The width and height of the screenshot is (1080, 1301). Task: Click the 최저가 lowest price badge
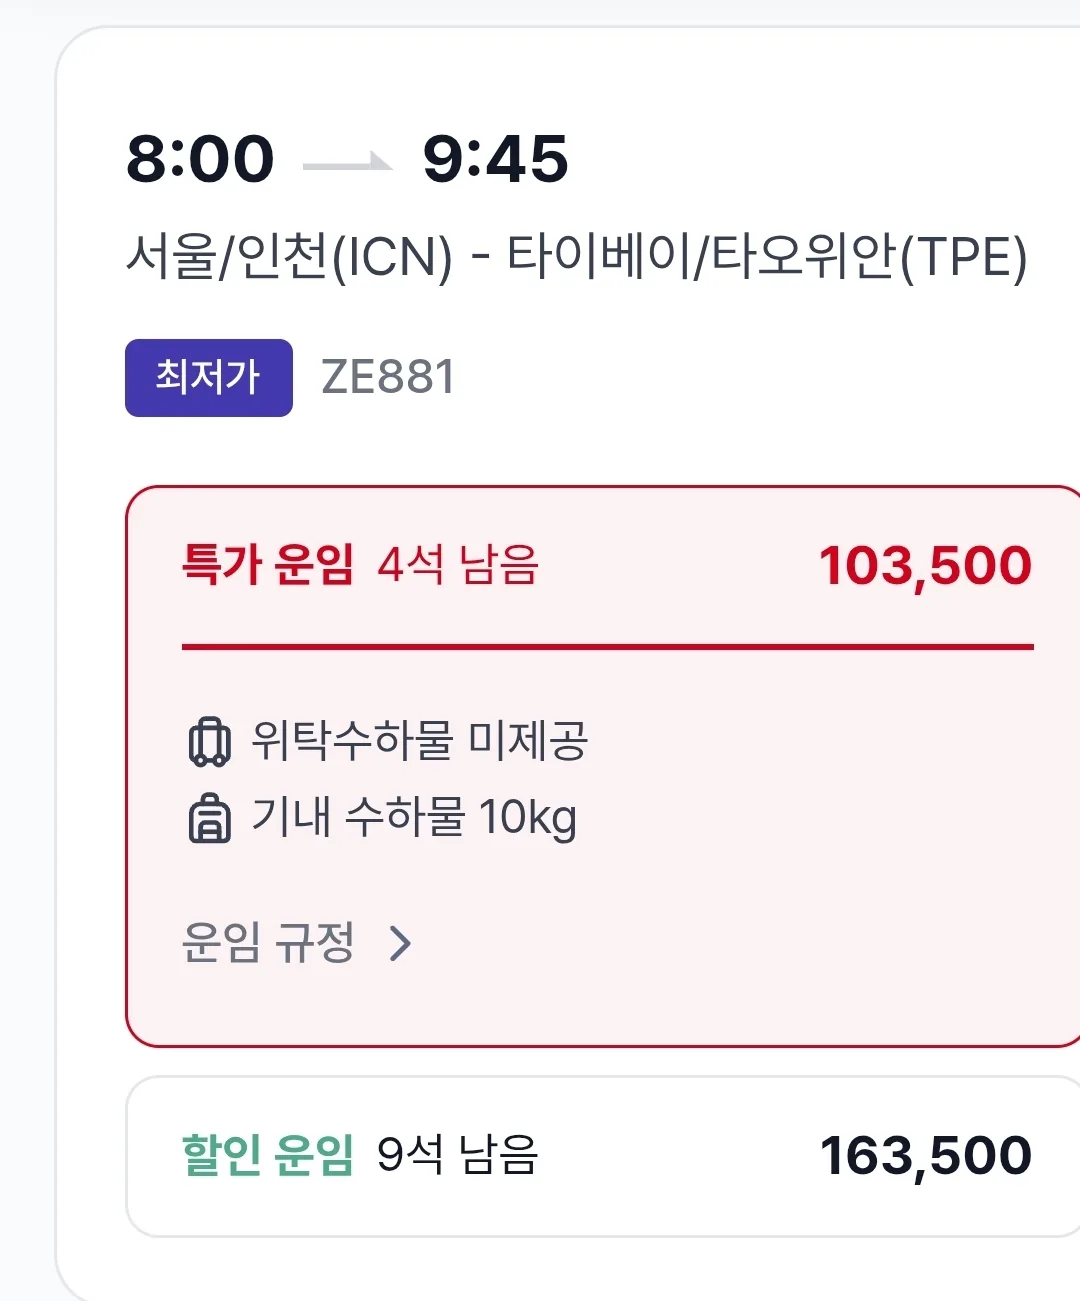[x=209, y=377]
